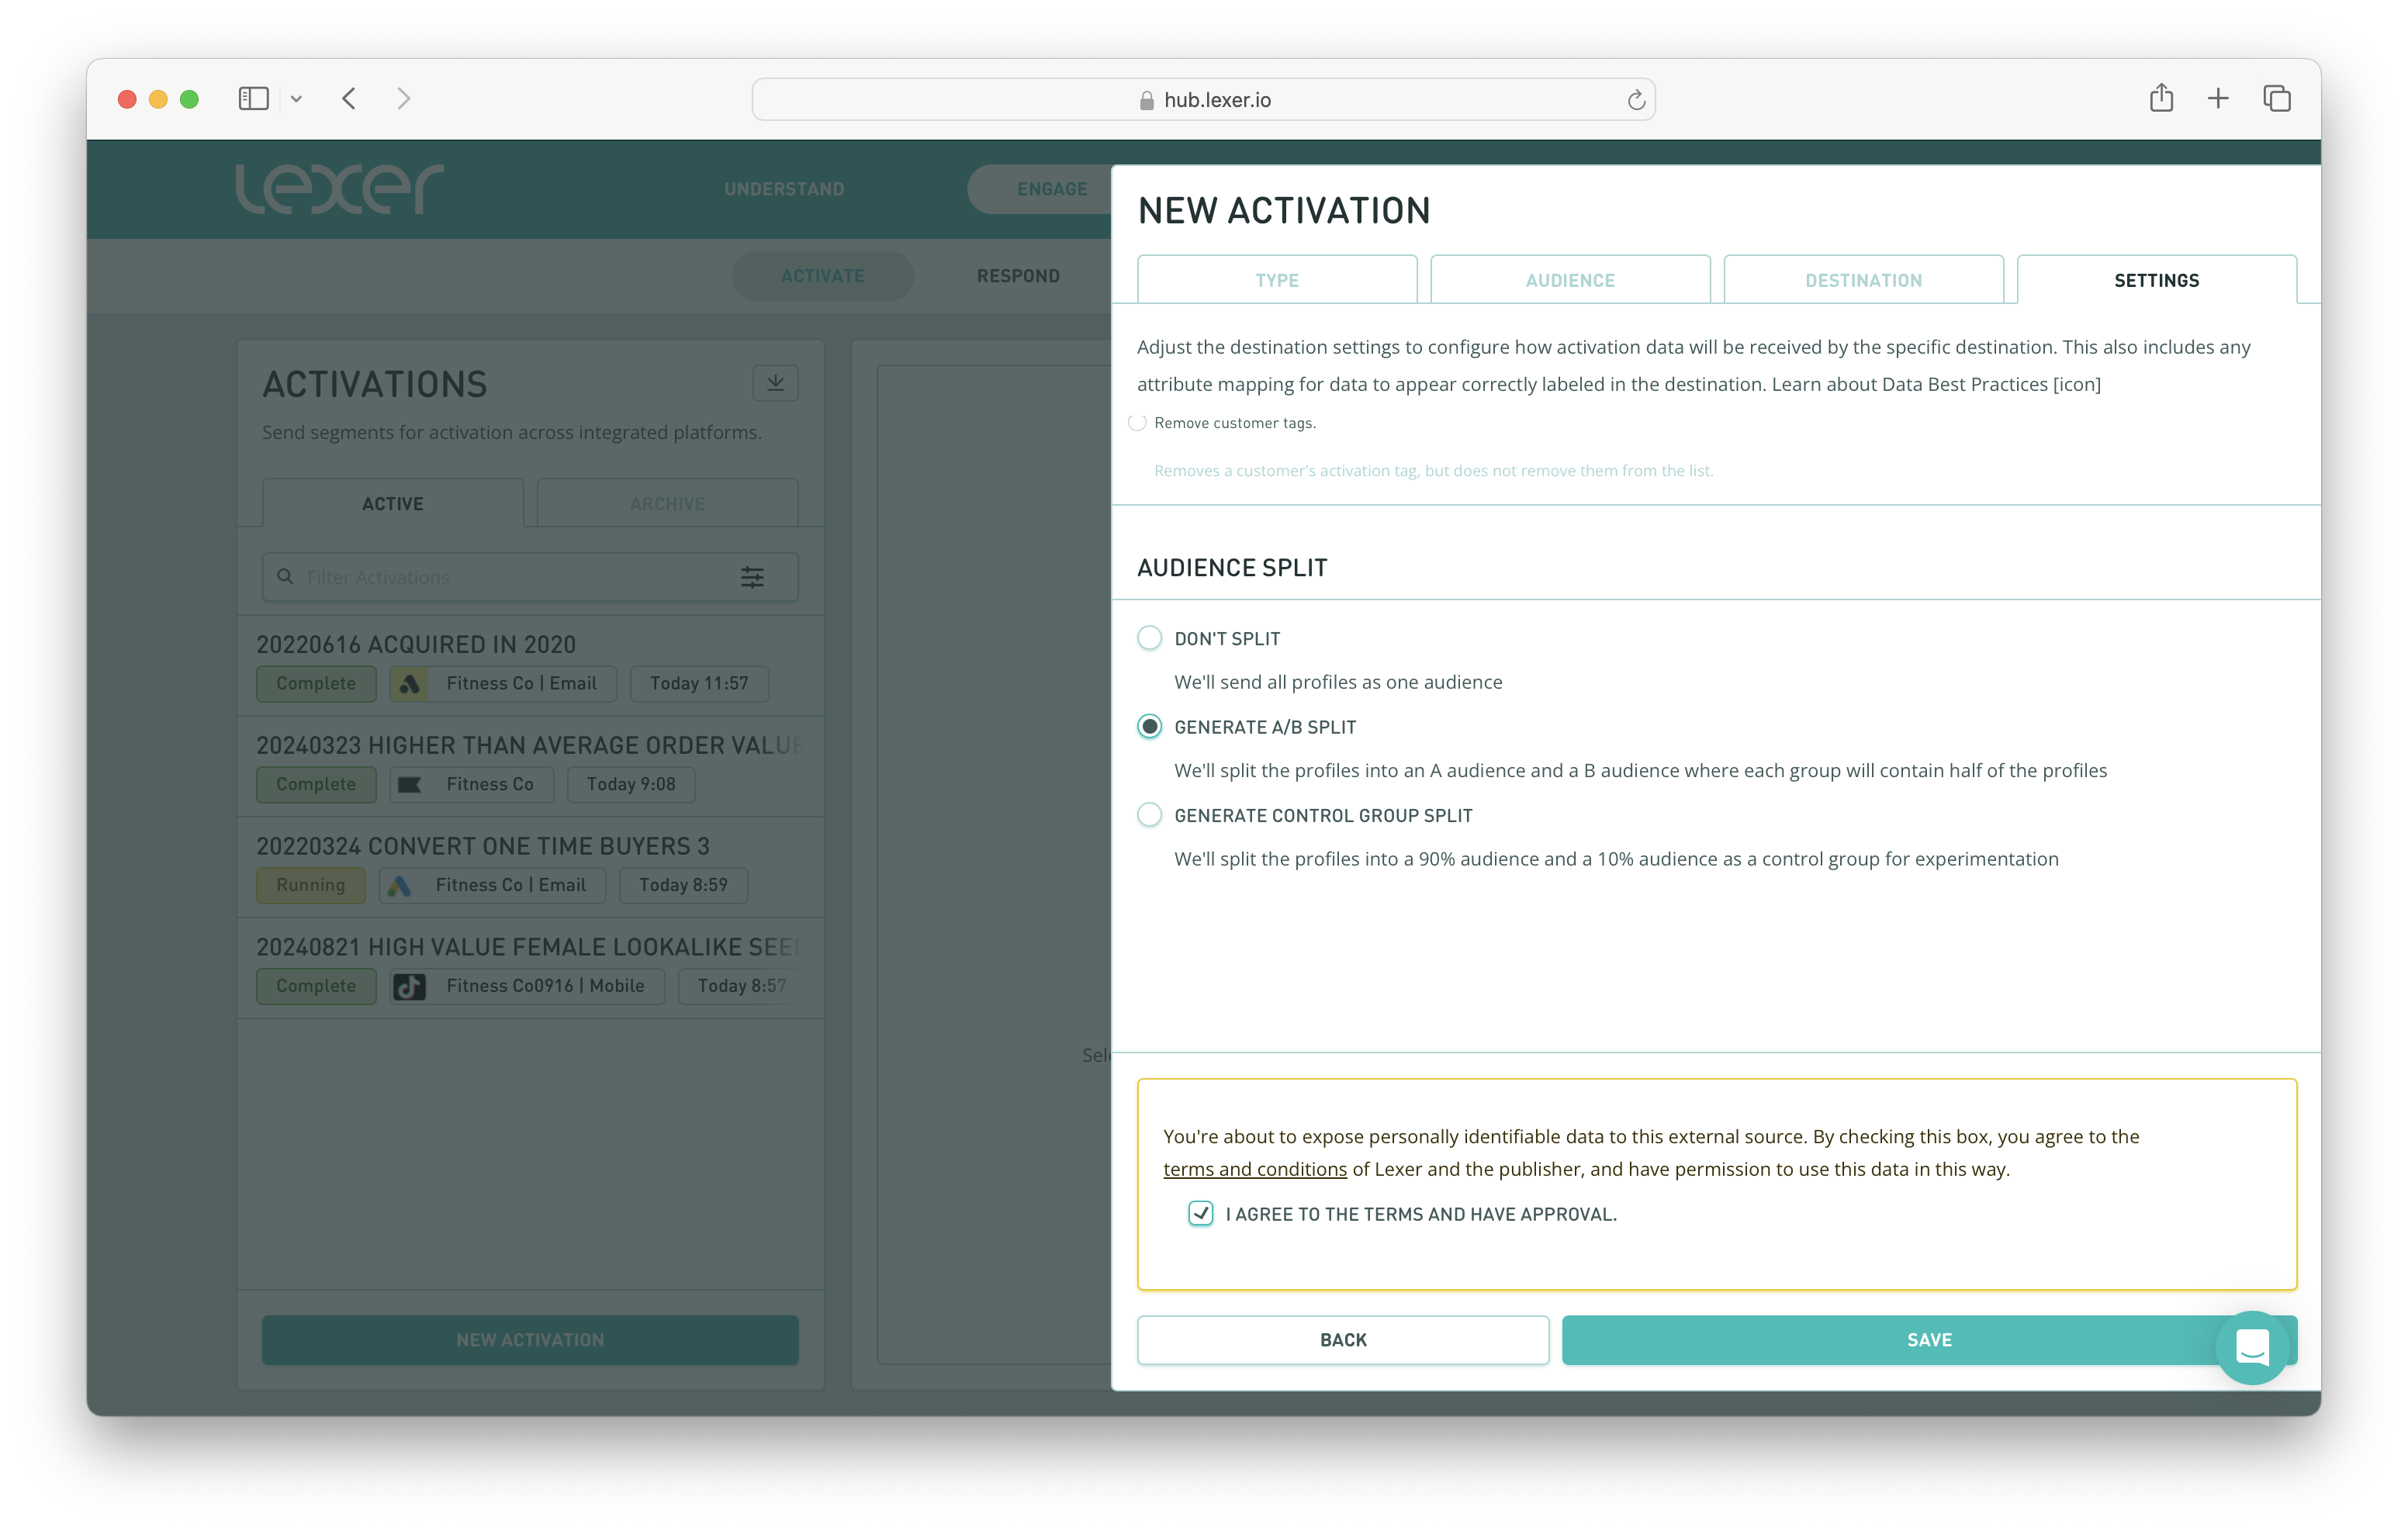
Task: Open the 20220616 Acquired in 2020 activation
Action: click(530, 665)
